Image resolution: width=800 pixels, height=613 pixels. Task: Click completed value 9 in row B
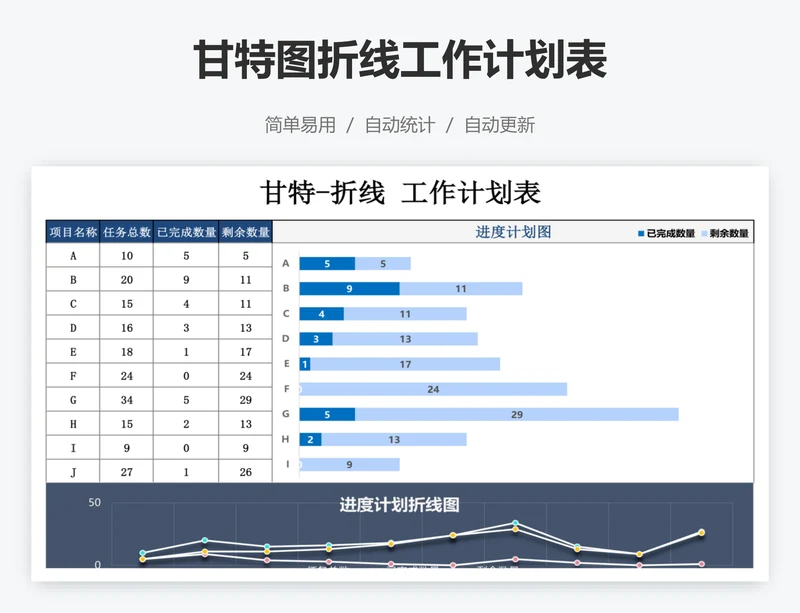coord(186,280)
